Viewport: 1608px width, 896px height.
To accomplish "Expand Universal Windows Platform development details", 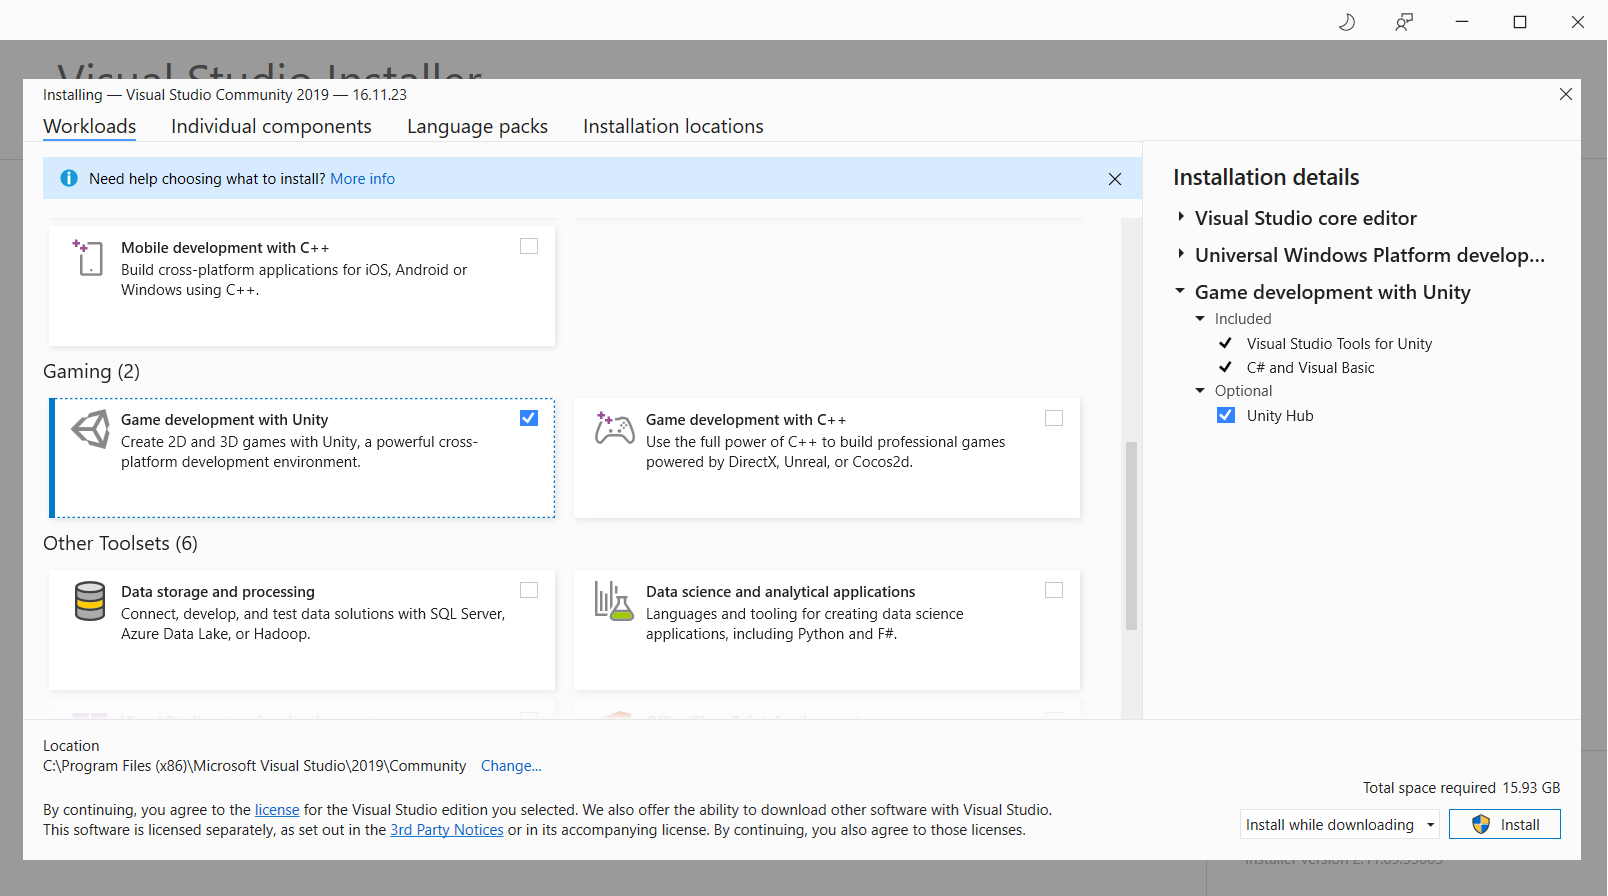I will point(1181,254).
